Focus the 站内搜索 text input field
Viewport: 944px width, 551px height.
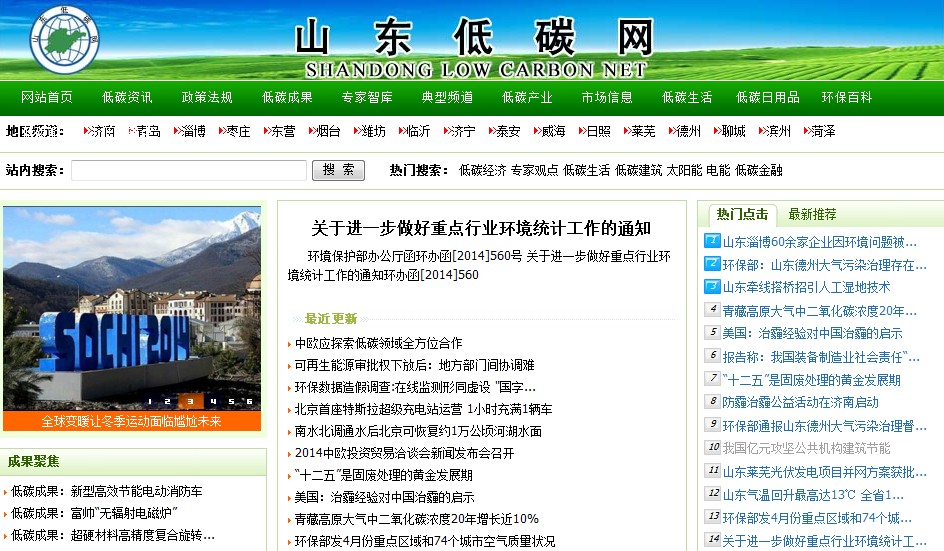pyautogui.click(x=189, y=170)
